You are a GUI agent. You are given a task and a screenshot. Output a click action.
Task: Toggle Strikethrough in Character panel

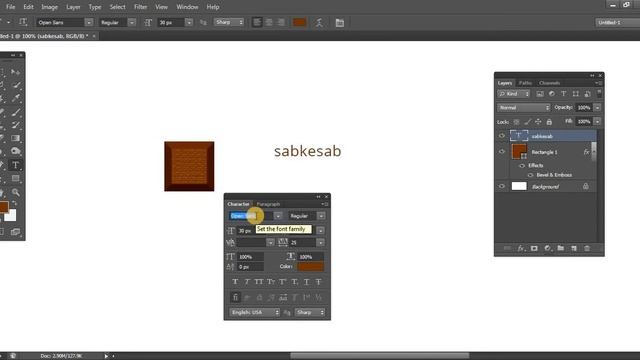pos(318,282)
